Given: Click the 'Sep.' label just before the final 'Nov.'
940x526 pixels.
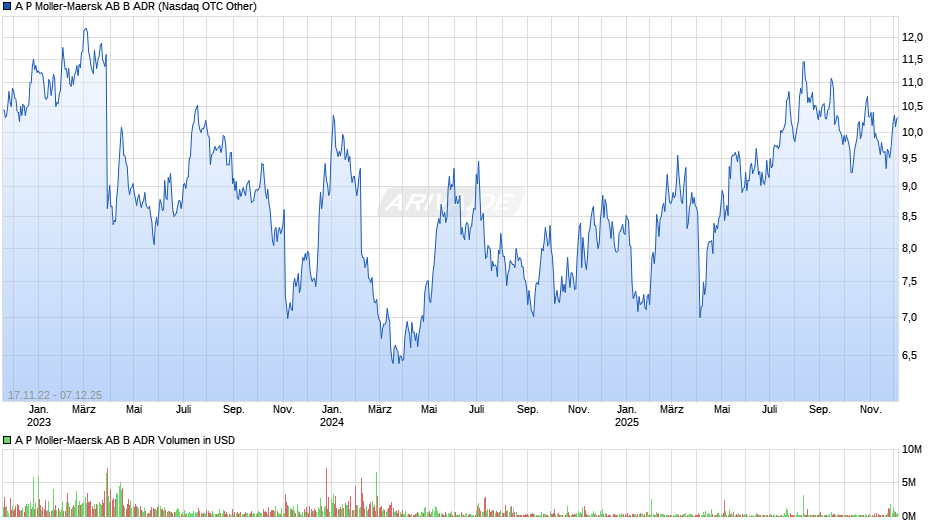Looking at the screenshot, I should pos(820,410).
